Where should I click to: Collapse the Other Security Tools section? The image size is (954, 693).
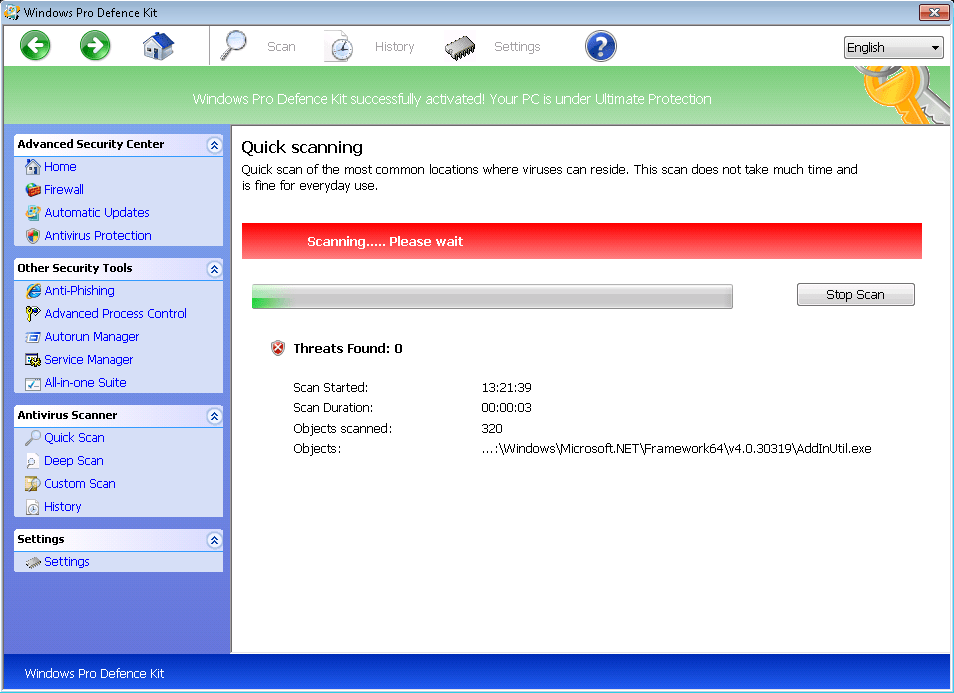pyautogui.click(x=214, y=269)
